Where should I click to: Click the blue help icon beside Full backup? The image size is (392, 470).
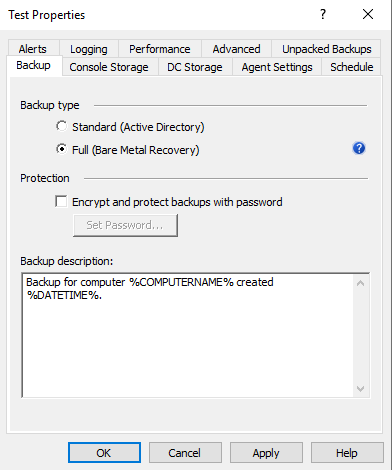(x=359, y=148)
